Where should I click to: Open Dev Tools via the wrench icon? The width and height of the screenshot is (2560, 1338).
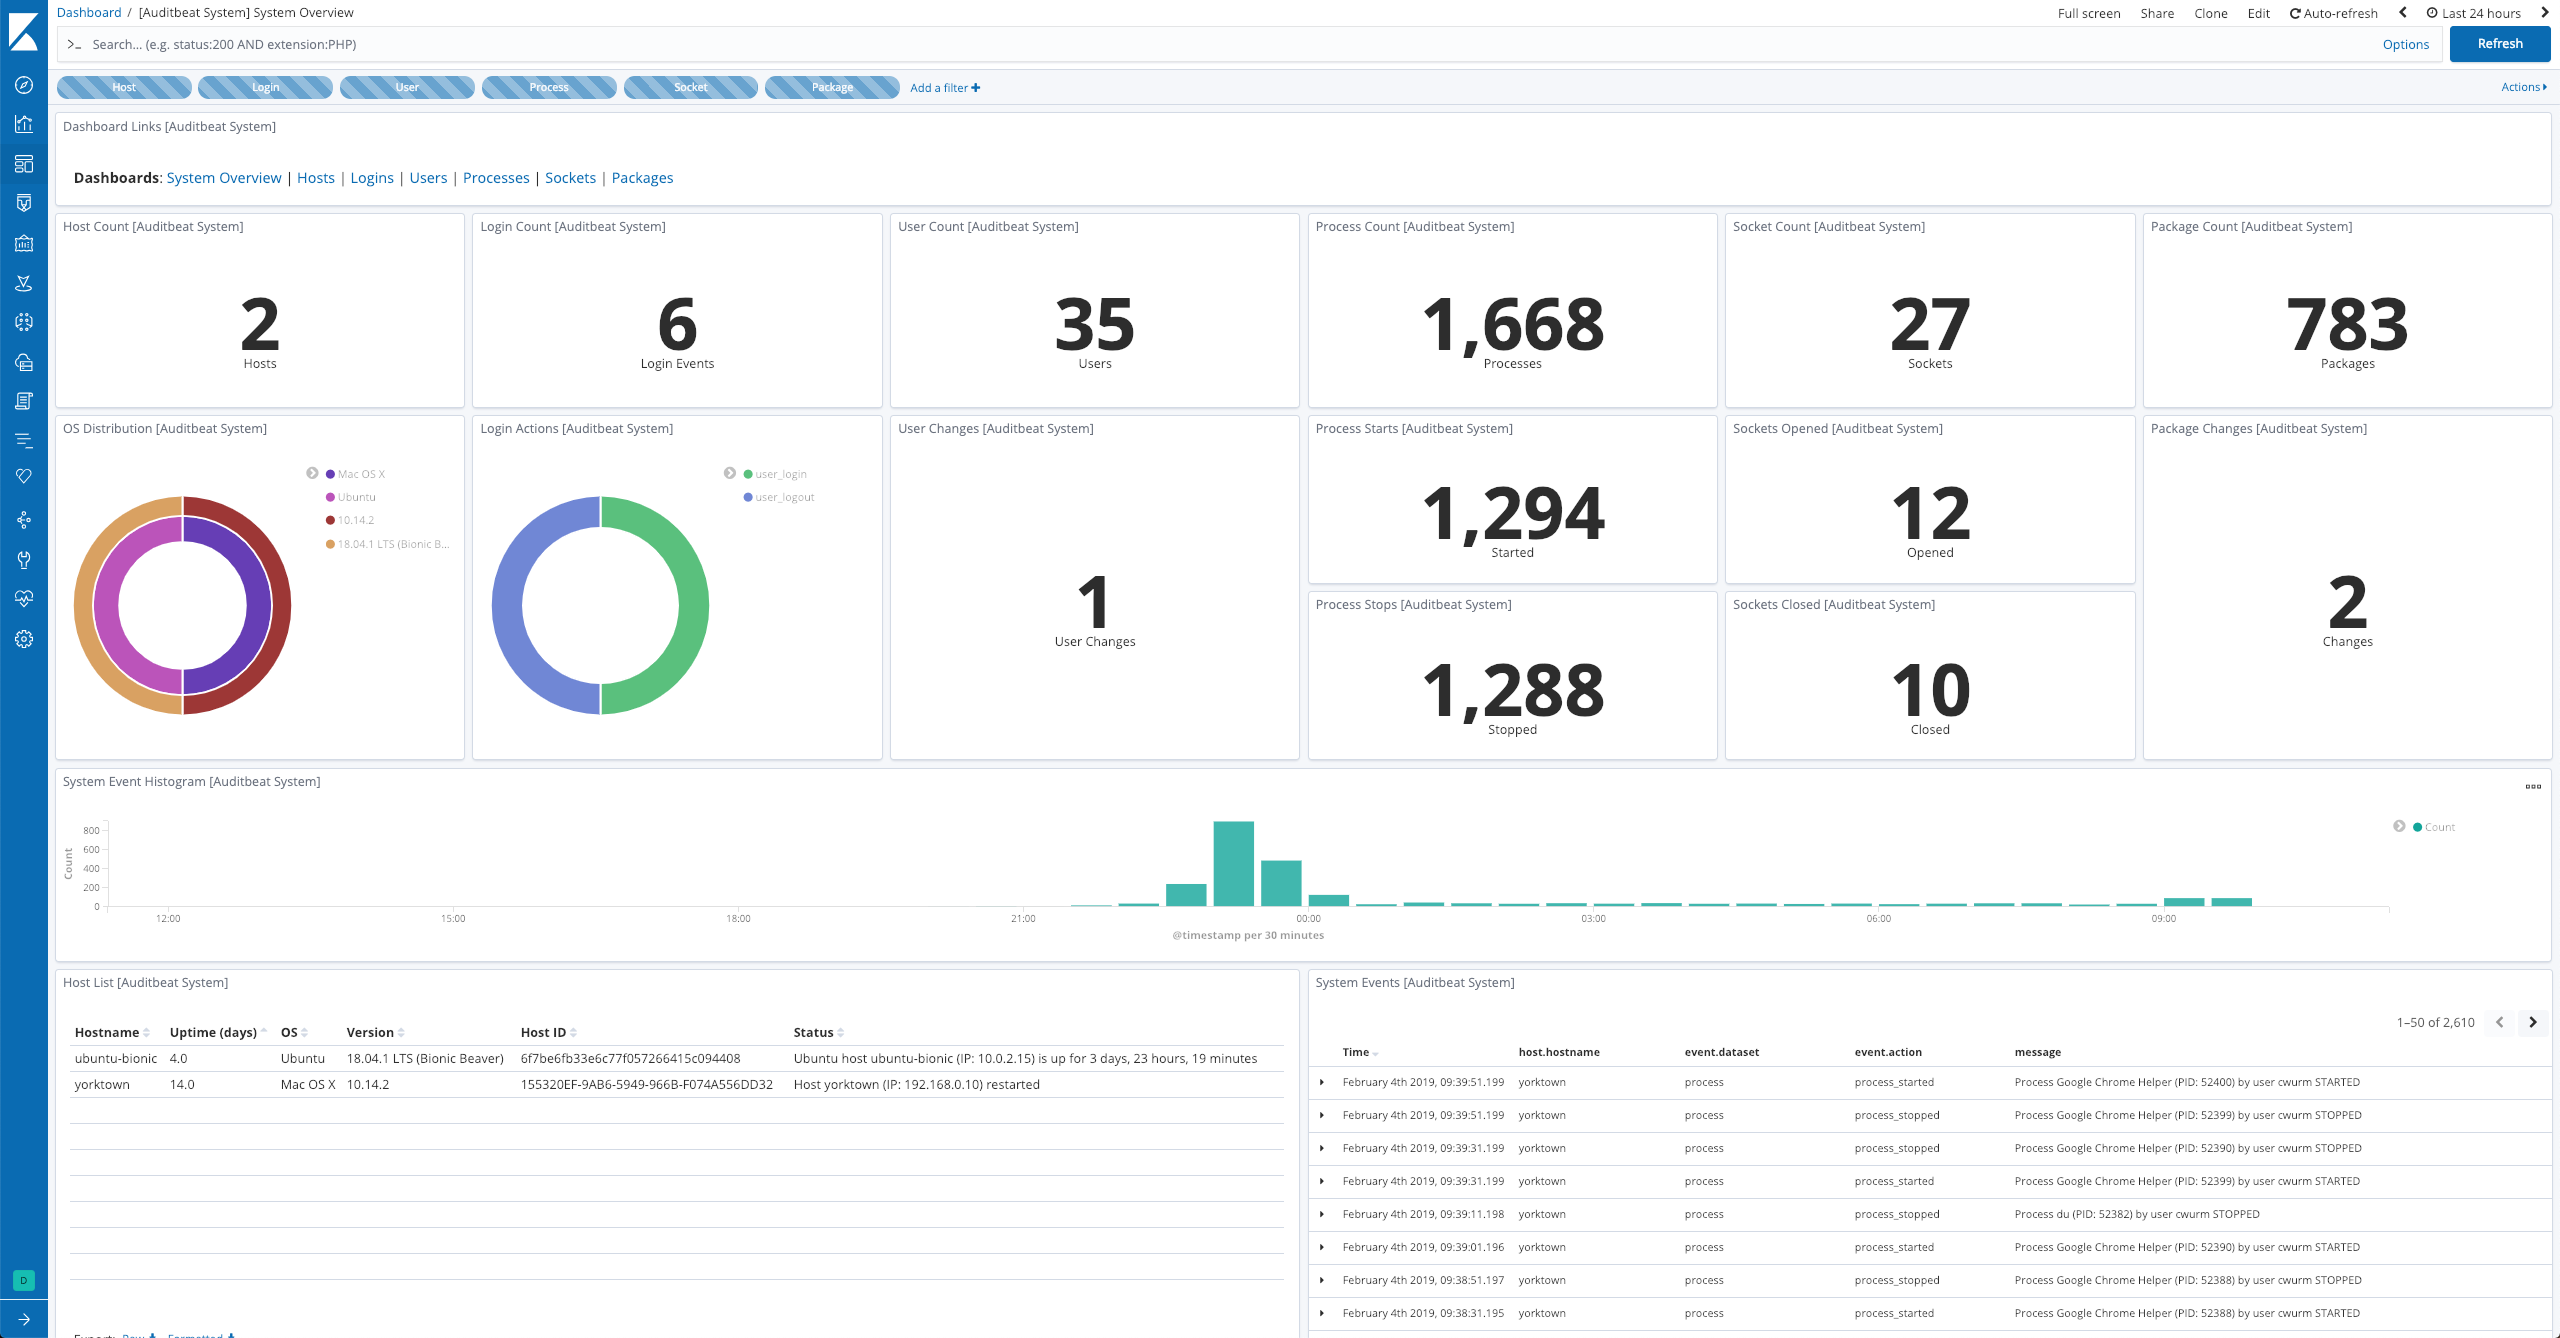pos(24,559)
